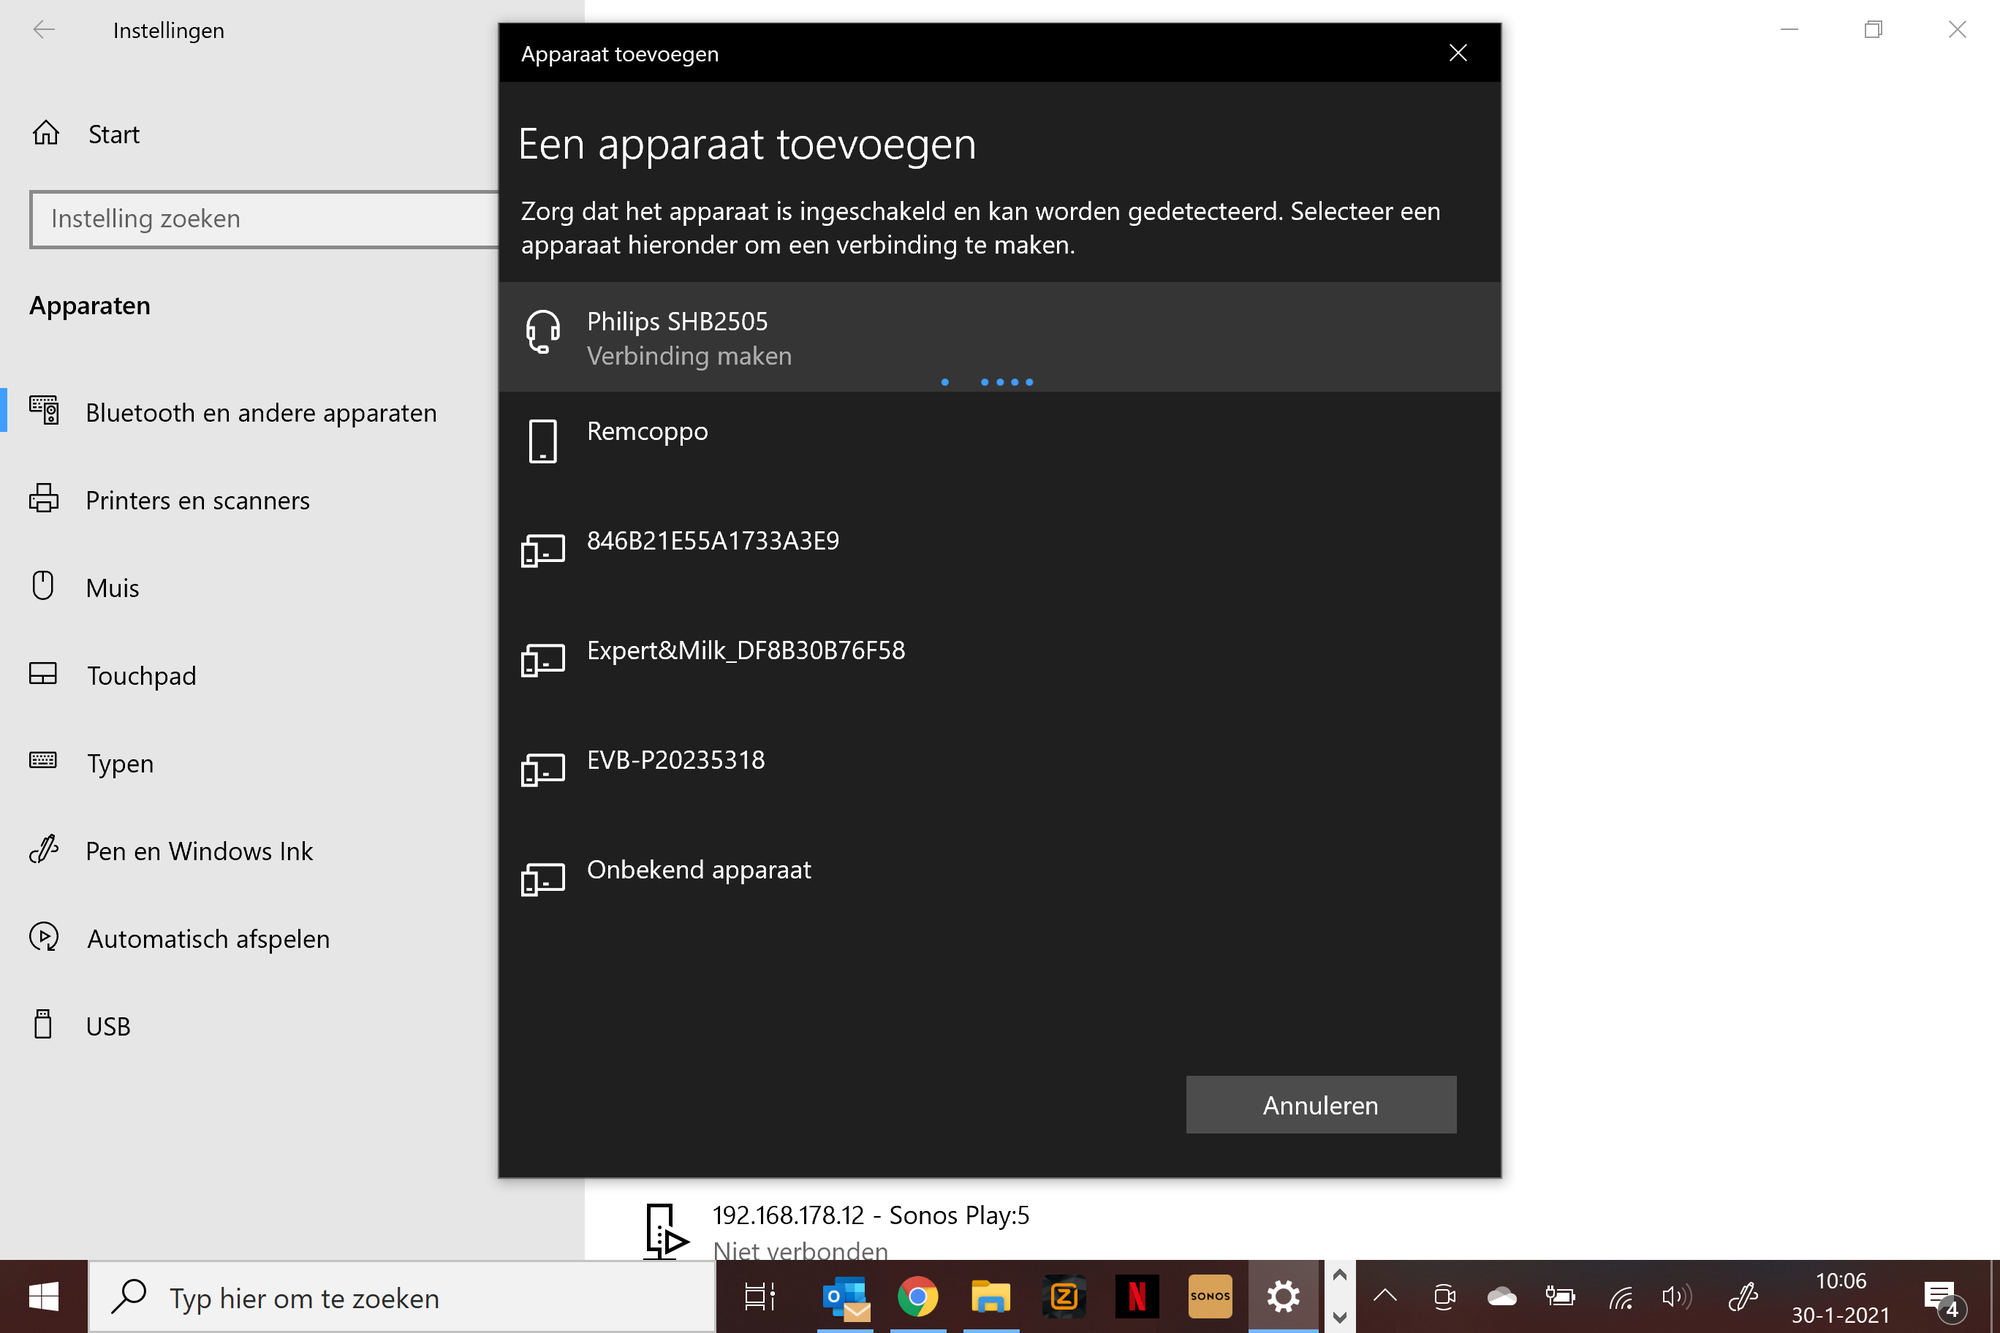Click the pen icon in sidebar
Screen dimensions: 2000x1333
44,849
